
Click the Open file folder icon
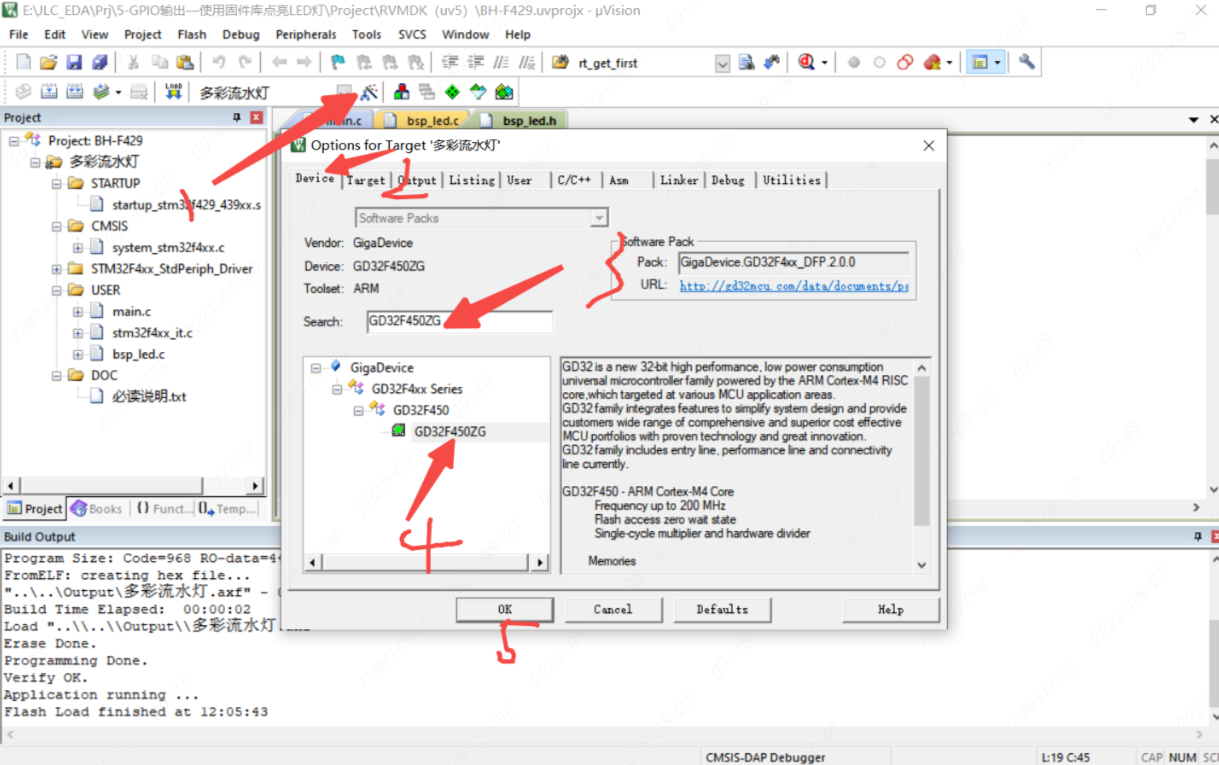coord(48,62)
